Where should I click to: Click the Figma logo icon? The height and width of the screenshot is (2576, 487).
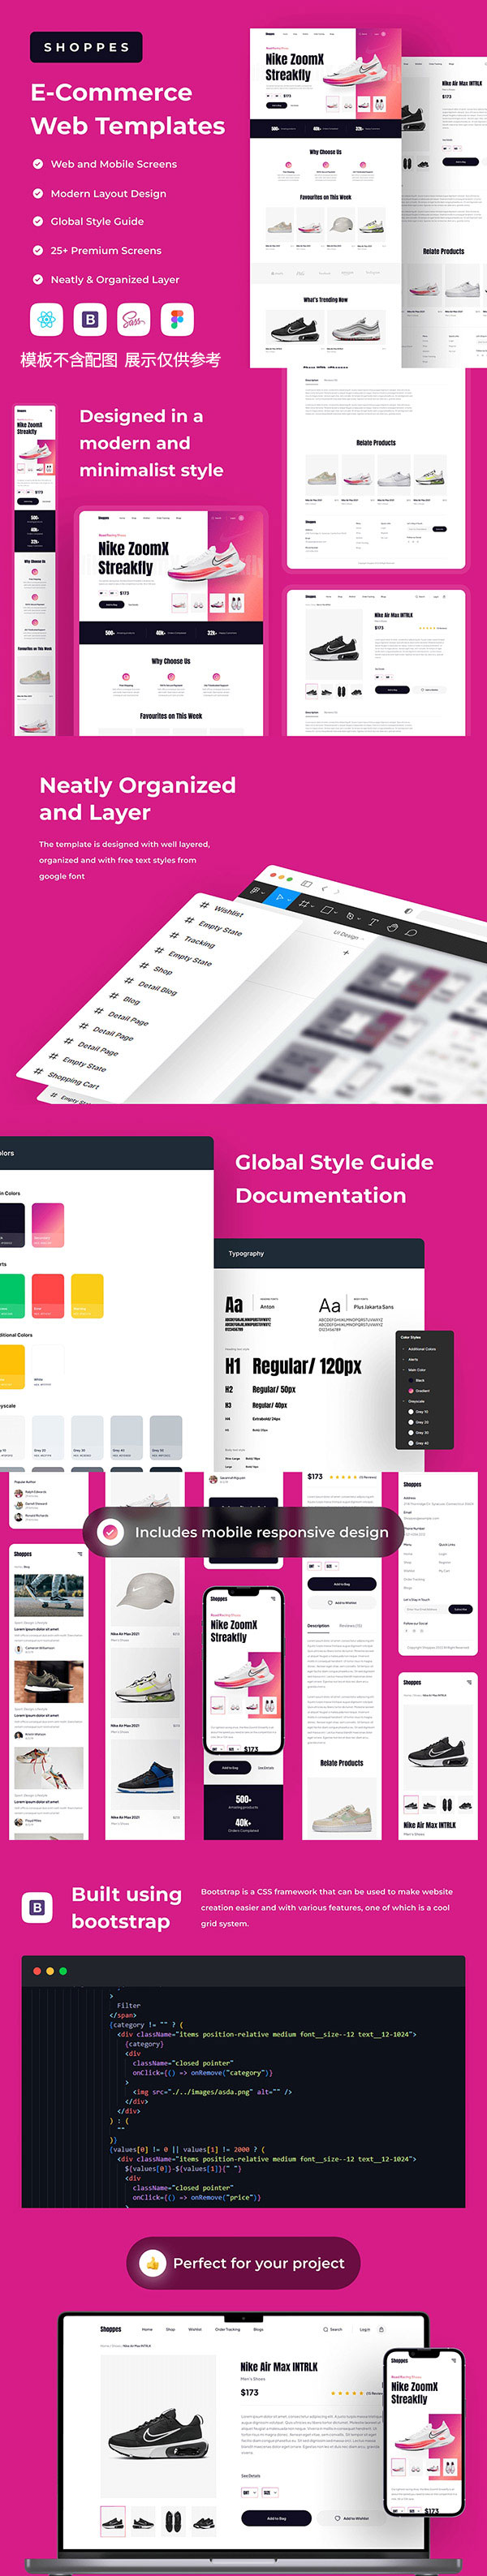[177, 319]
